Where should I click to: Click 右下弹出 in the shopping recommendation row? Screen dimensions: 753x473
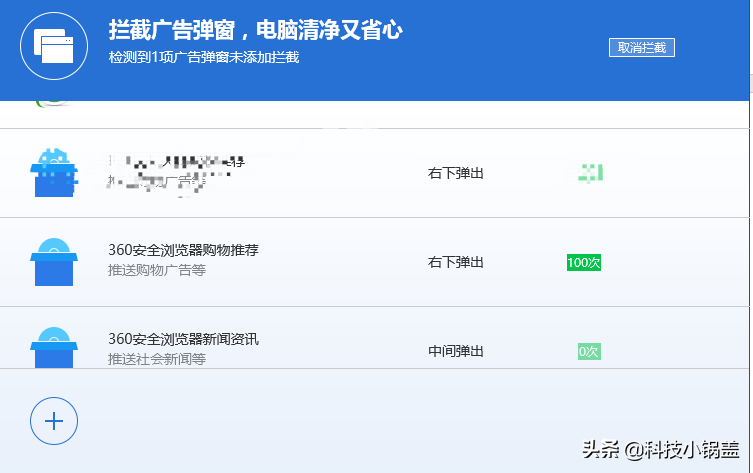tap(455, 262)
